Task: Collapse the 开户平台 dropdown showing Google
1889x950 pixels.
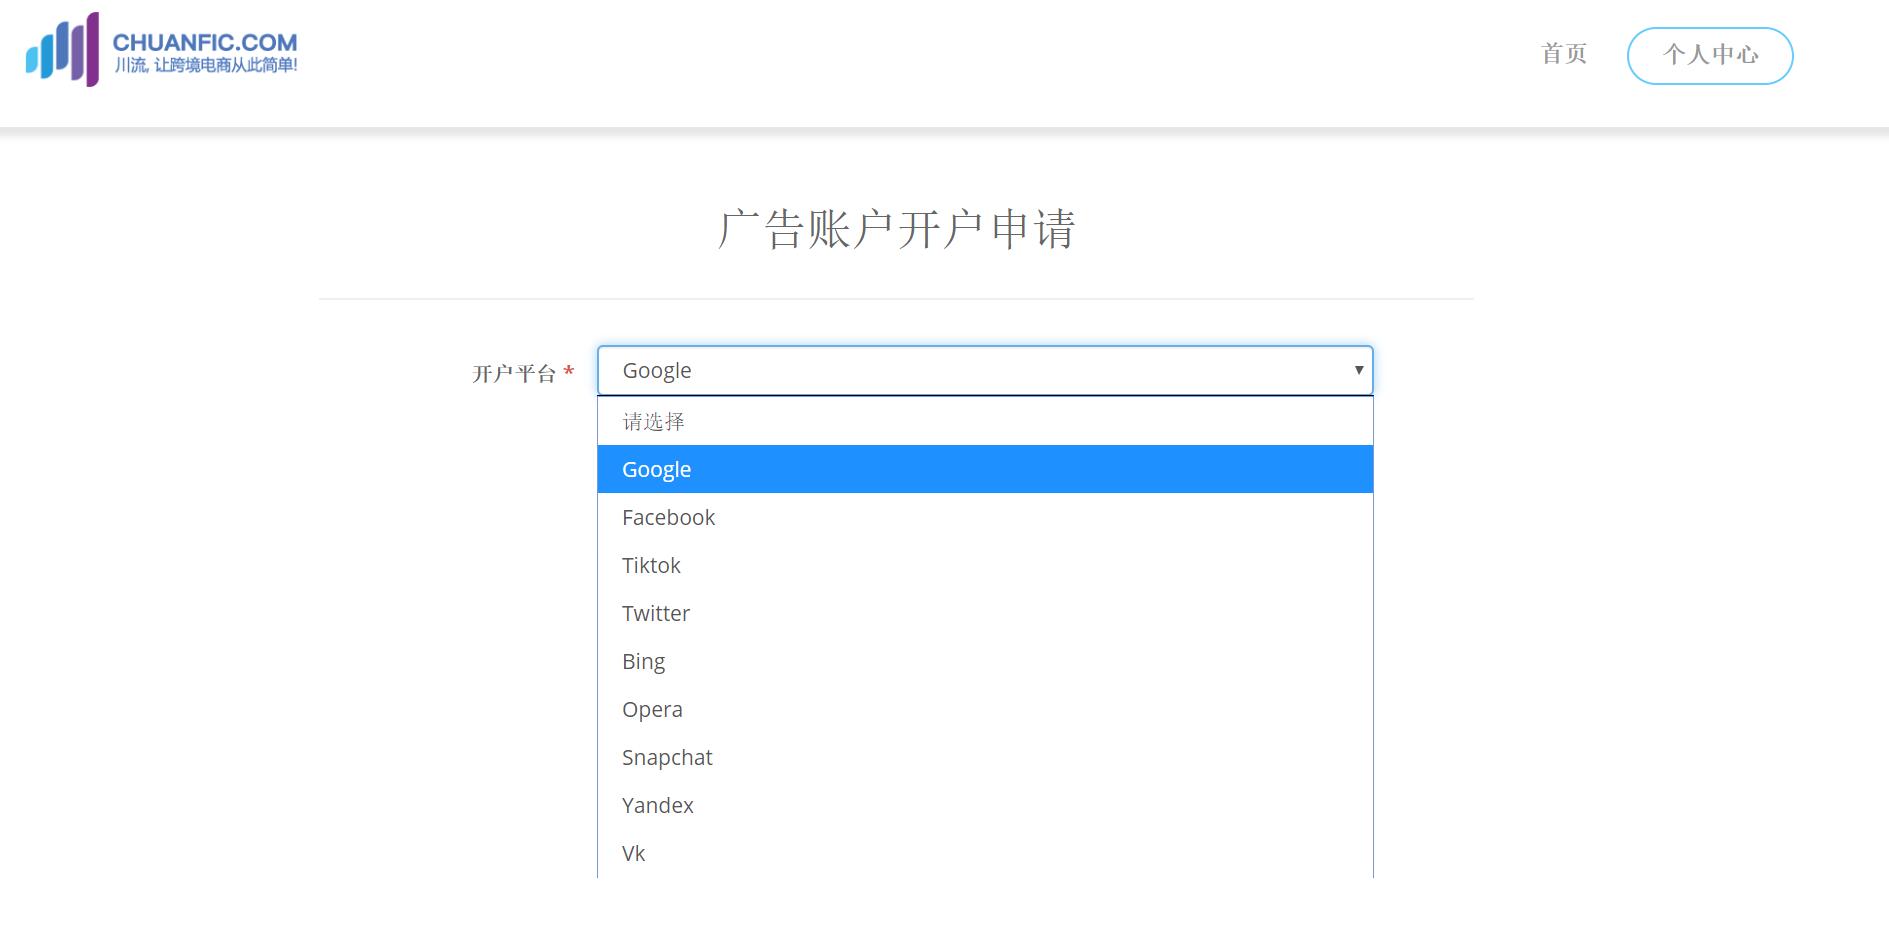Action: 985,371
